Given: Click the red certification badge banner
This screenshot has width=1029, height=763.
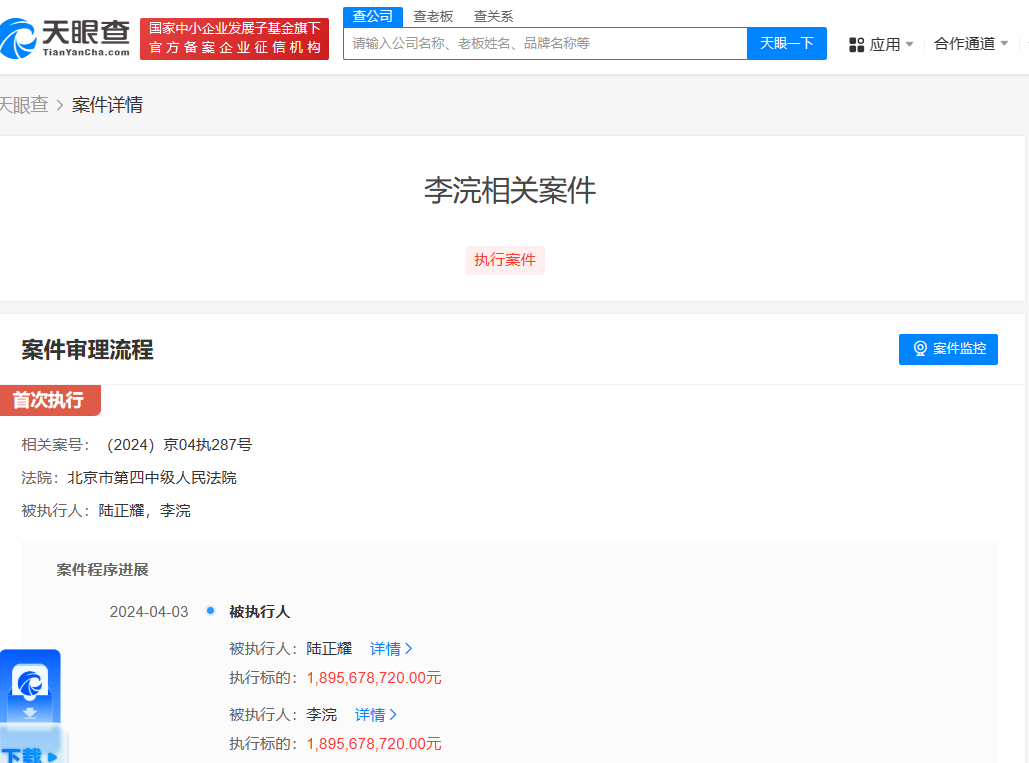Looking at the screenshot, I should click(234, 38).
